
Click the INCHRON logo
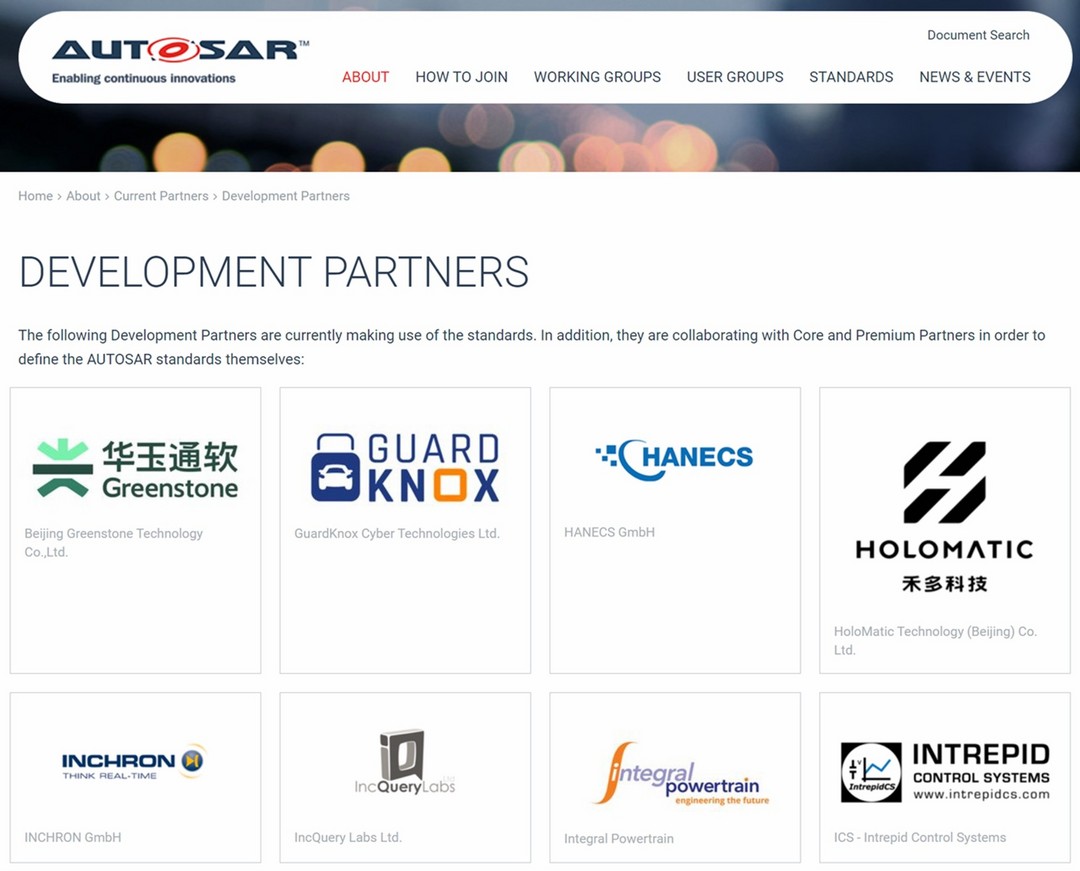pos(135,762)
